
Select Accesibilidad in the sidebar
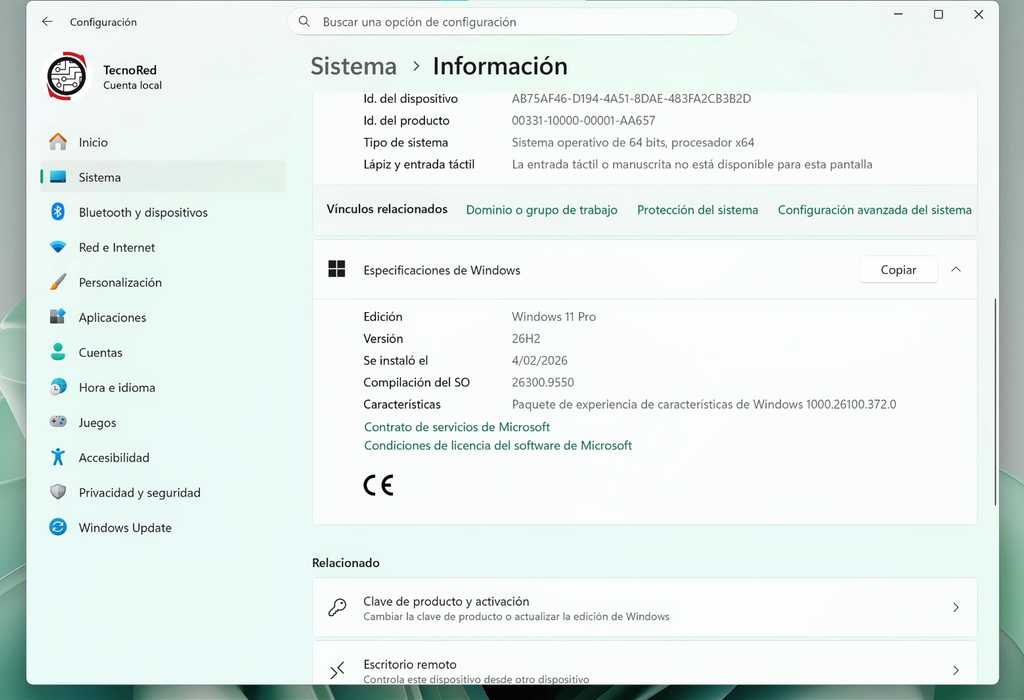pos(163,457)
